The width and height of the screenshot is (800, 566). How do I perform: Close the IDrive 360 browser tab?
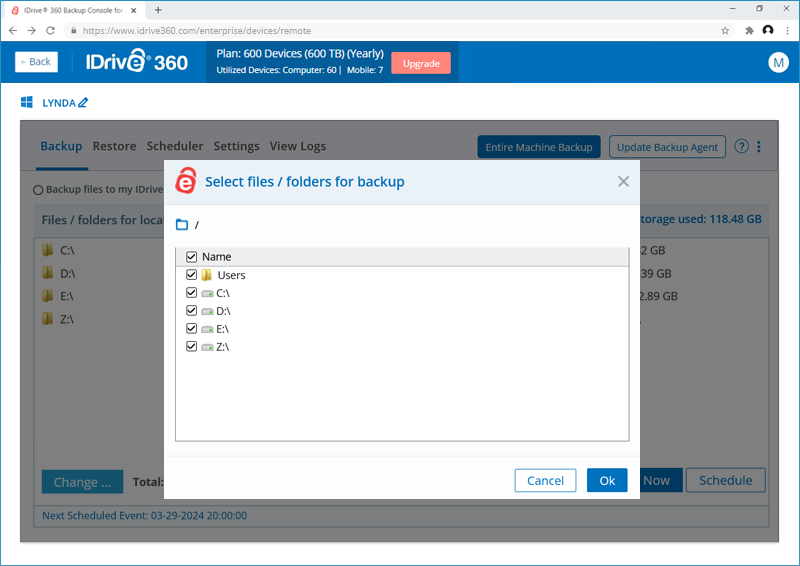(x=134, y=10)
